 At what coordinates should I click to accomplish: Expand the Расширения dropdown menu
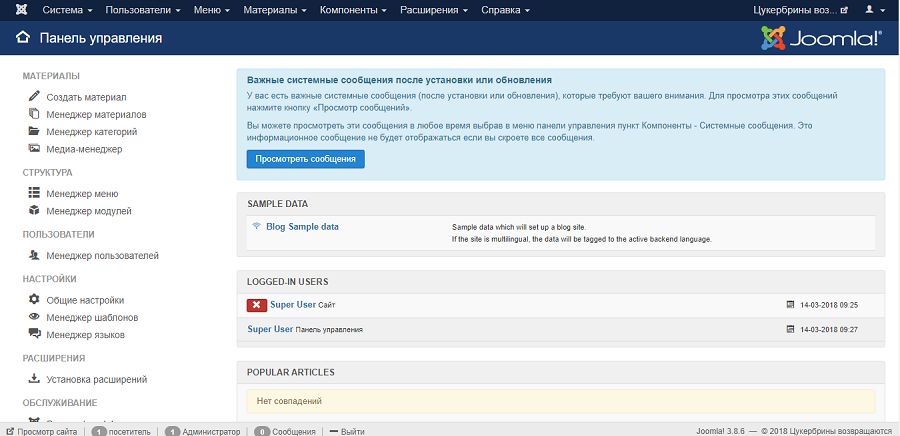pyautogui.click(x=434, y=10)
